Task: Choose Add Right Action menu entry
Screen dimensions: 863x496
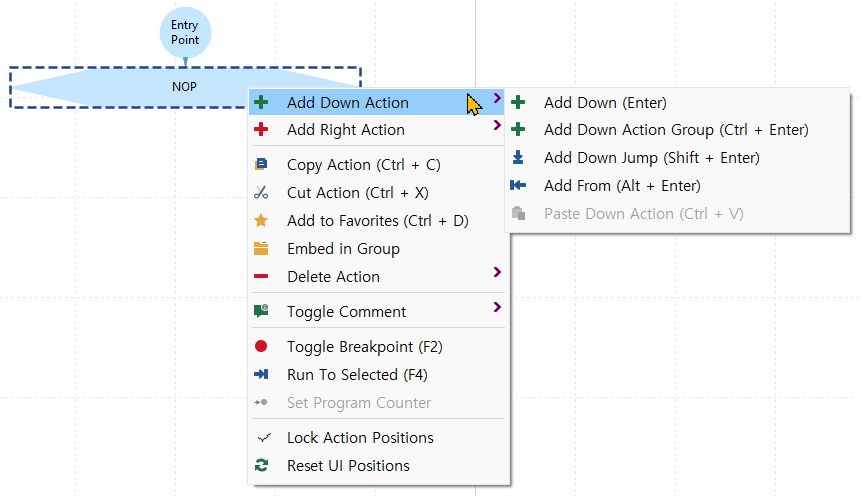Action: 377,130
